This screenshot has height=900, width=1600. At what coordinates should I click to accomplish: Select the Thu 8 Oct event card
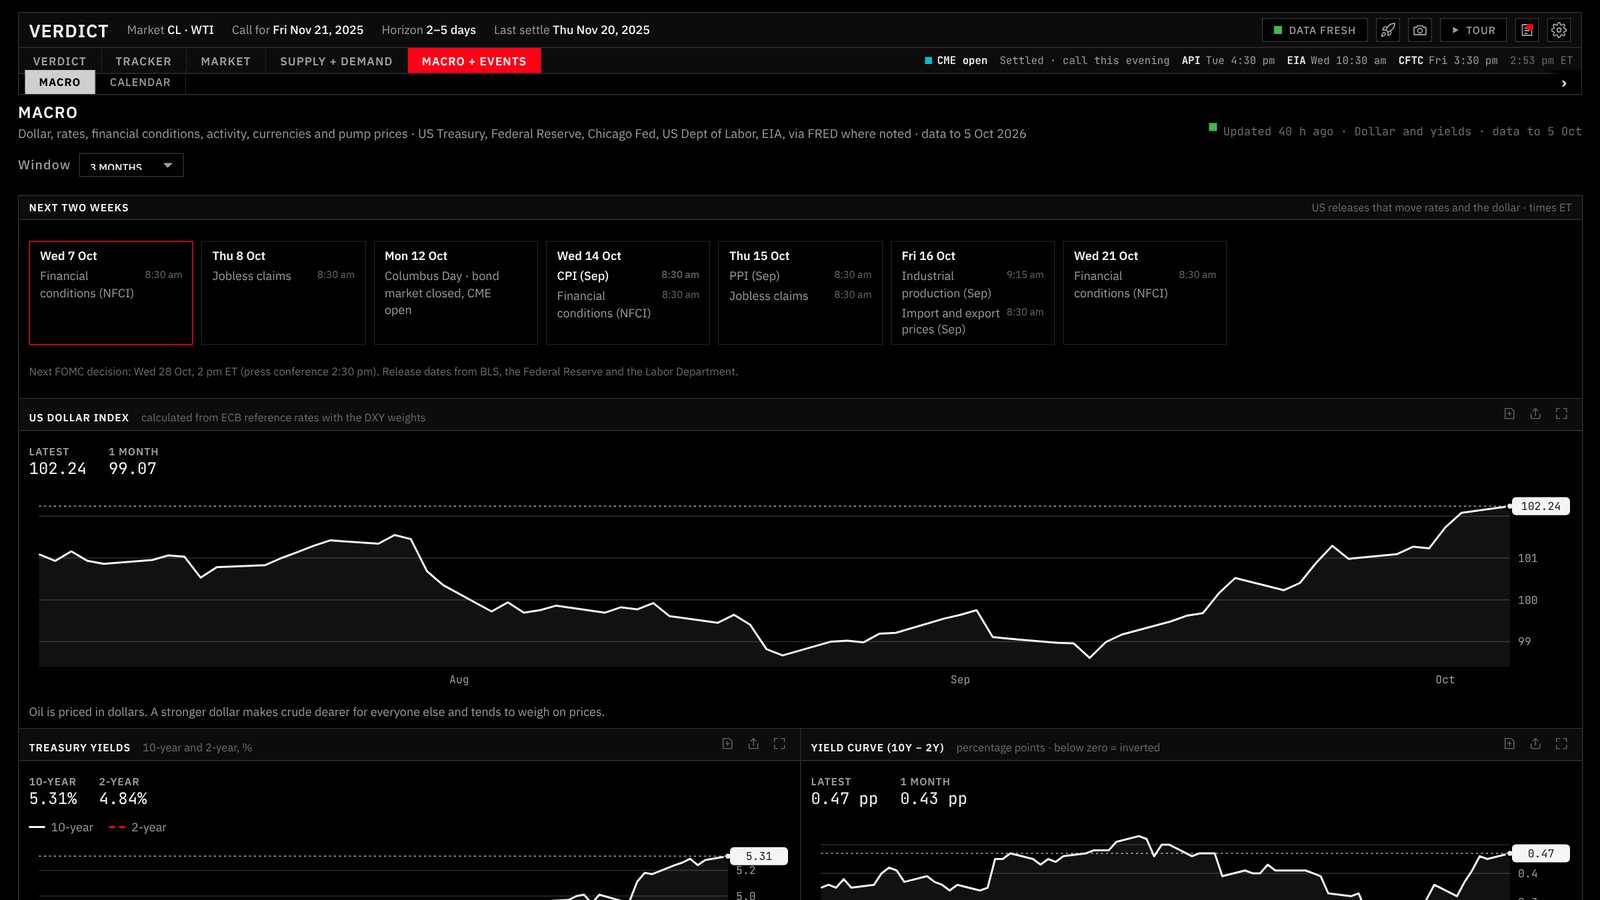click(283, 293)
